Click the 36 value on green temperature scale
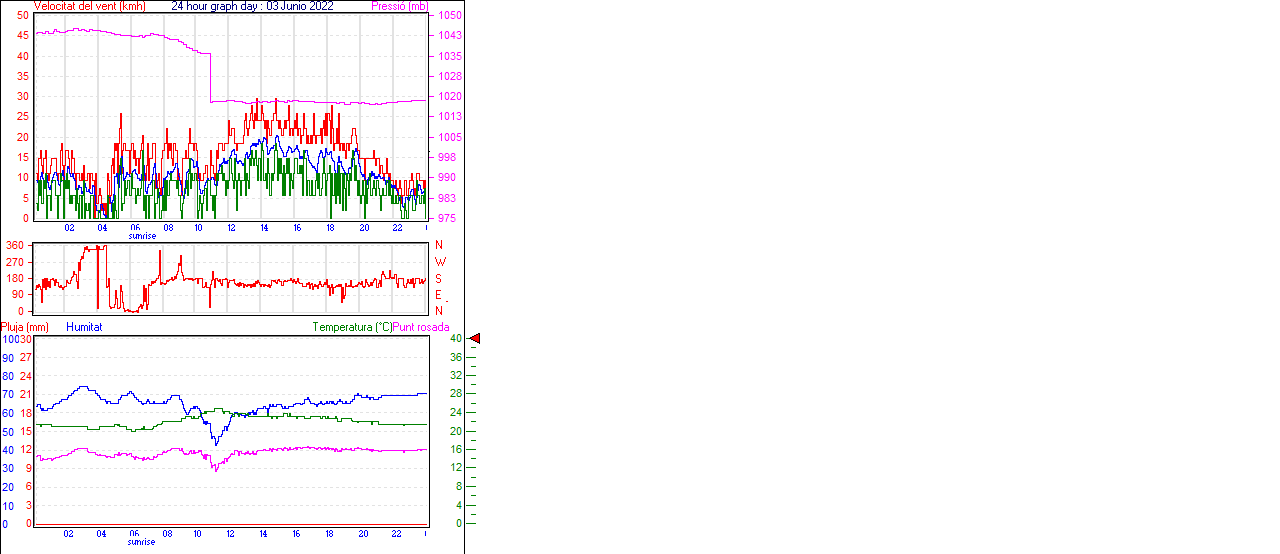 [456, 357]
